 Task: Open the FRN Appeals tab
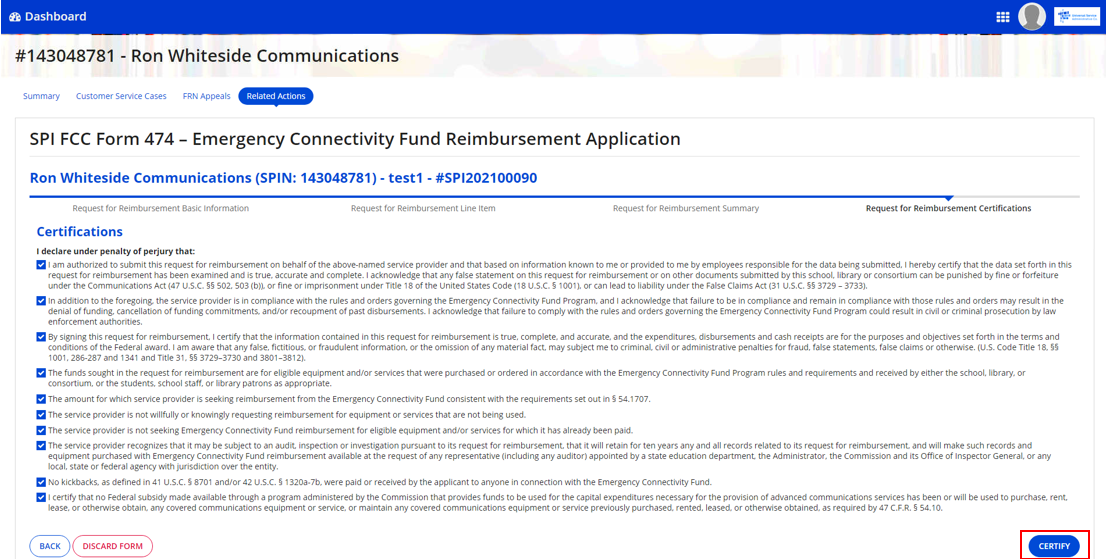coord(206,96)
